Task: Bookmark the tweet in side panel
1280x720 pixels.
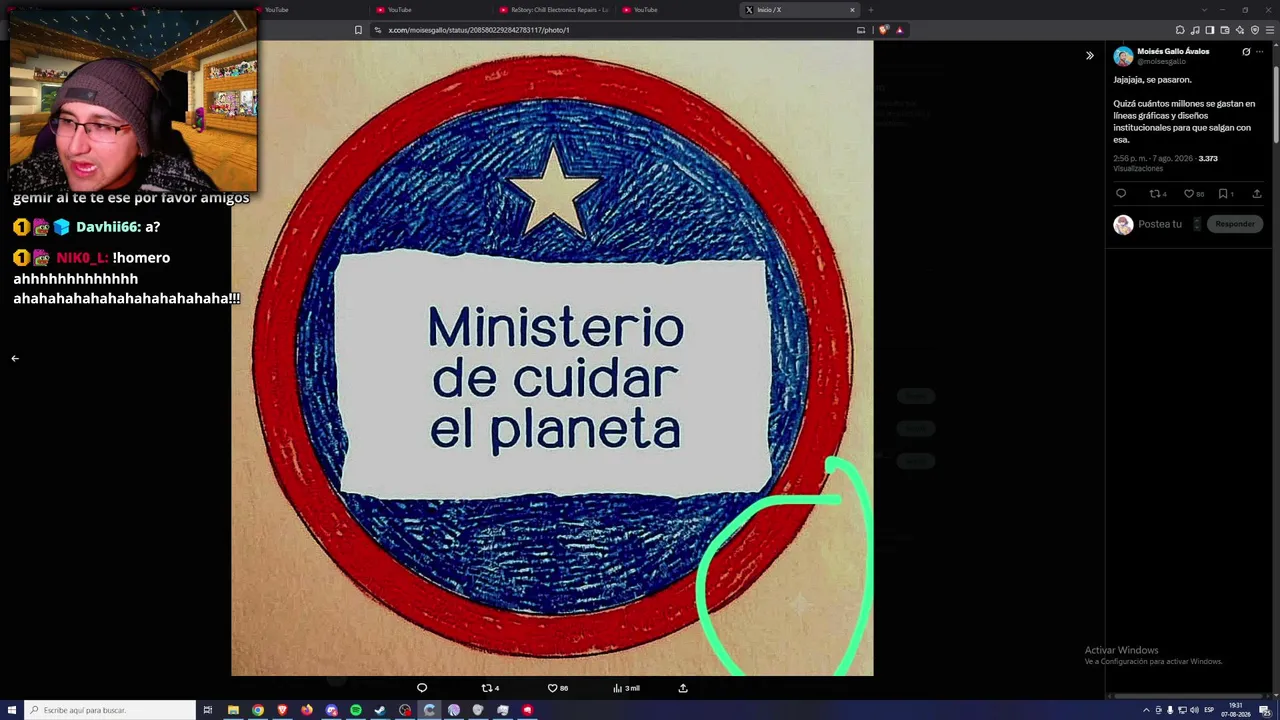Action: [x=1225, y=194]
